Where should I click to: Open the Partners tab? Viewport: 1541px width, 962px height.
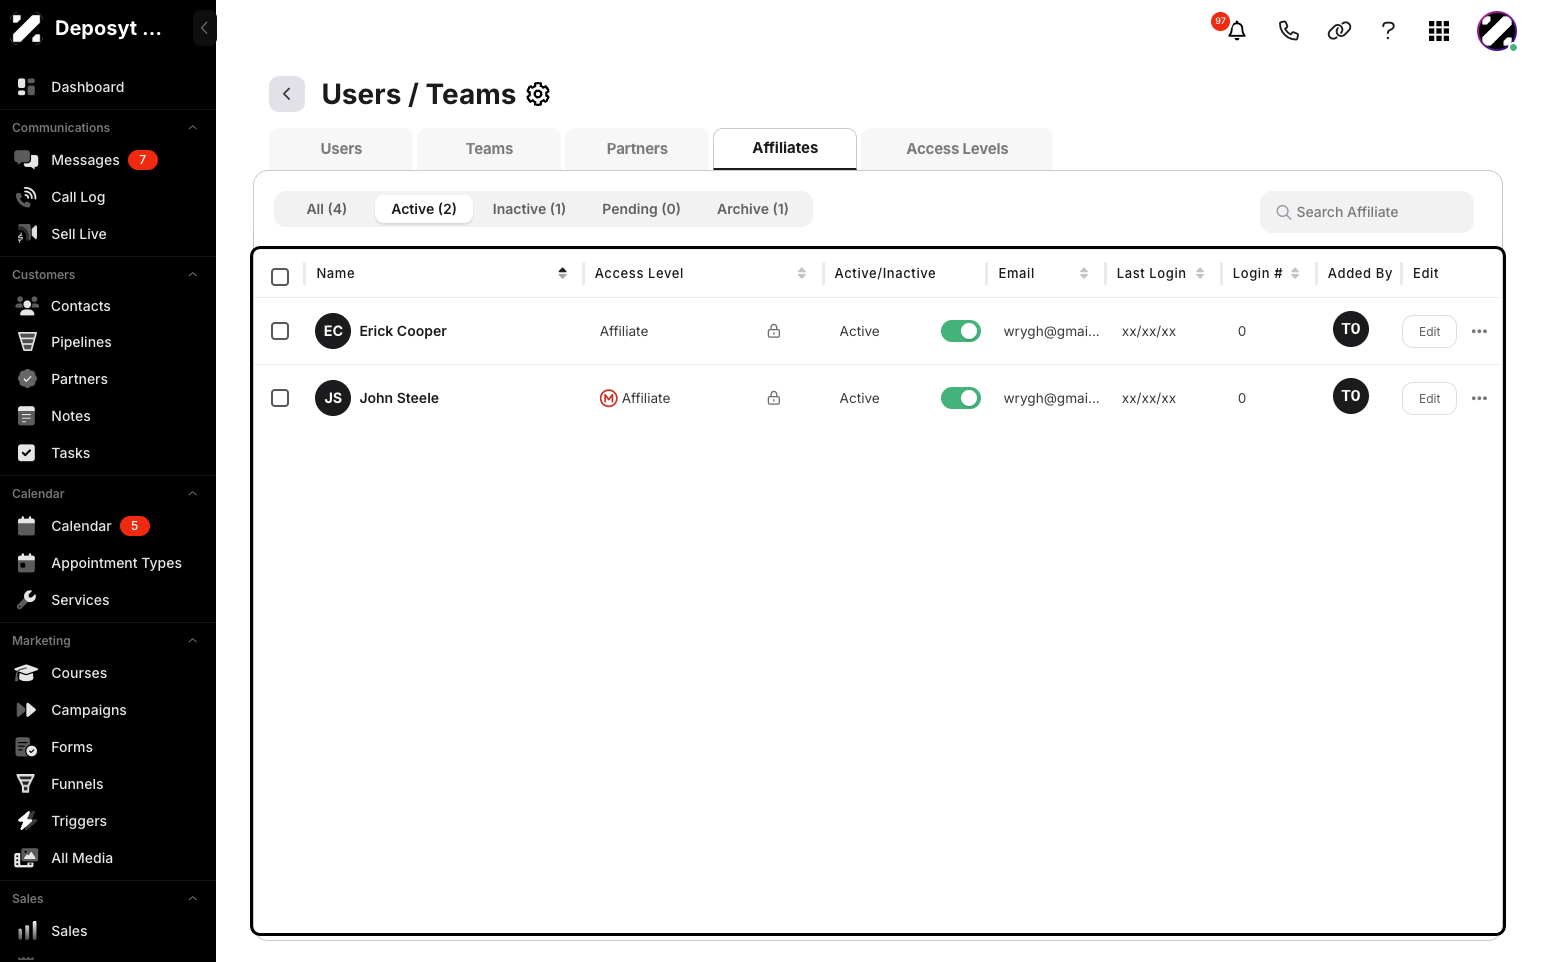coord(637,149)
